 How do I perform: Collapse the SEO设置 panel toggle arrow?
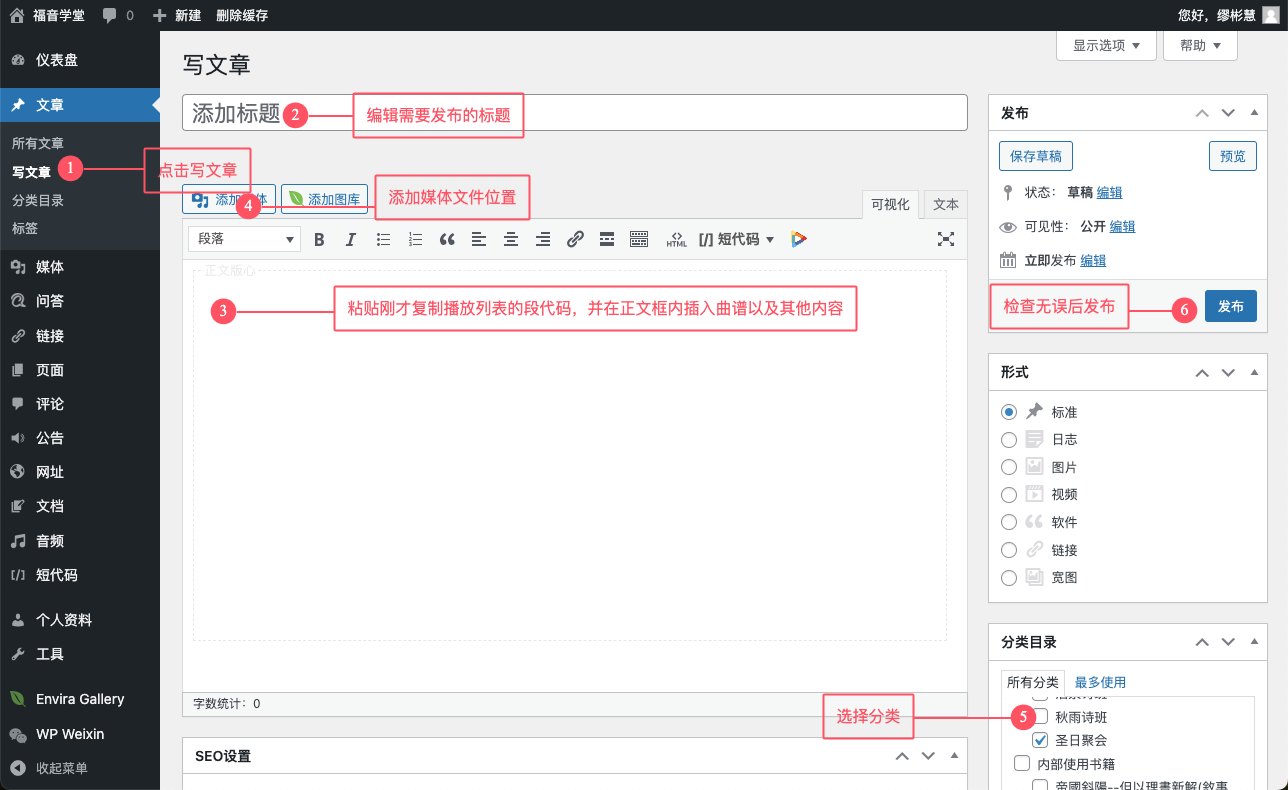[x=954, y=756]
